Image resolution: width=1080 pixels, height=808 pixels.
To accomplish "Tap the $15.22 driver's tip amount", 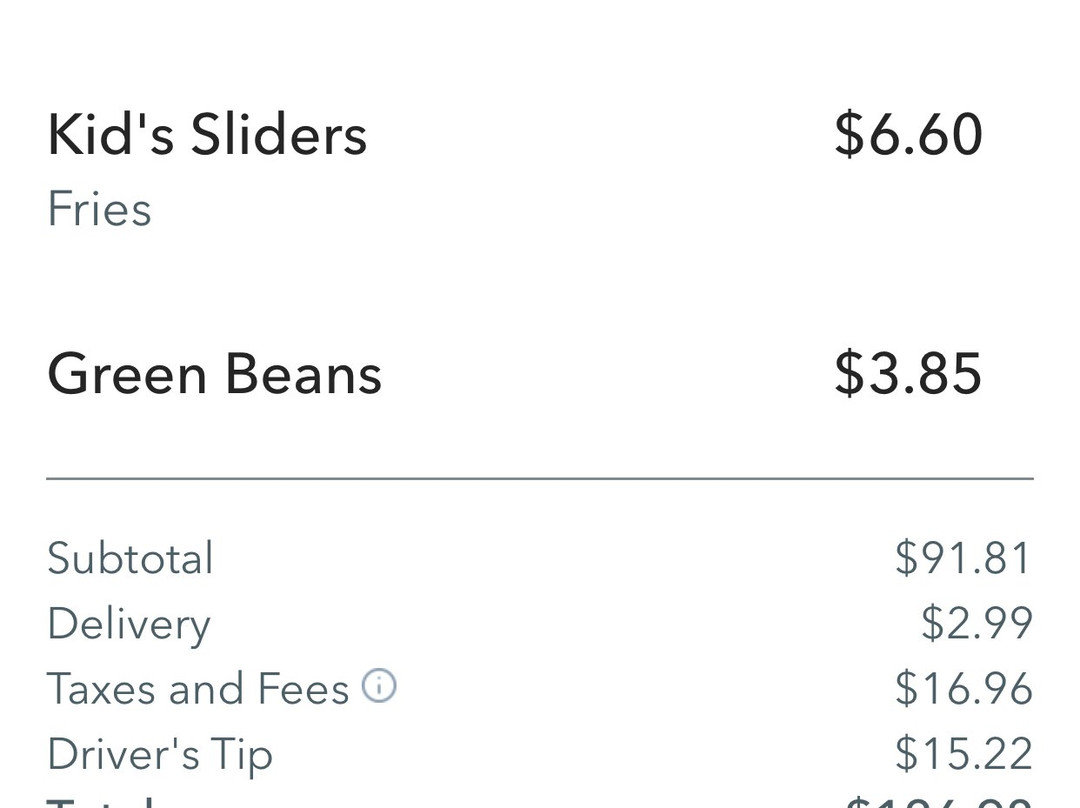I will pyautogui.click(x=964, y=754).
